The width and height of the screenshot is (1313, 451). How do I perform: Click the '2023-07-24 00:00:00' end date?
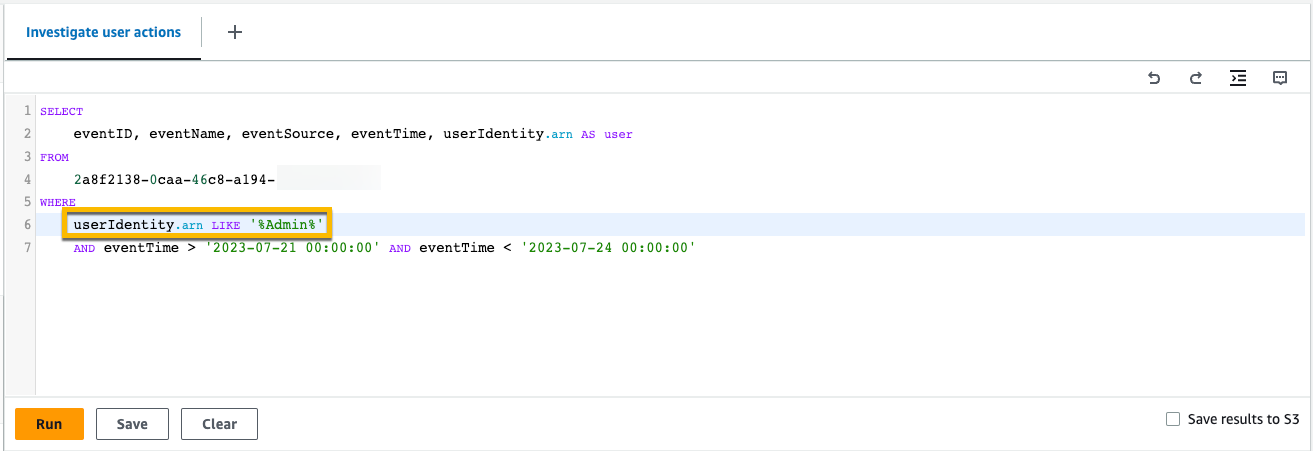coord(608,248)
